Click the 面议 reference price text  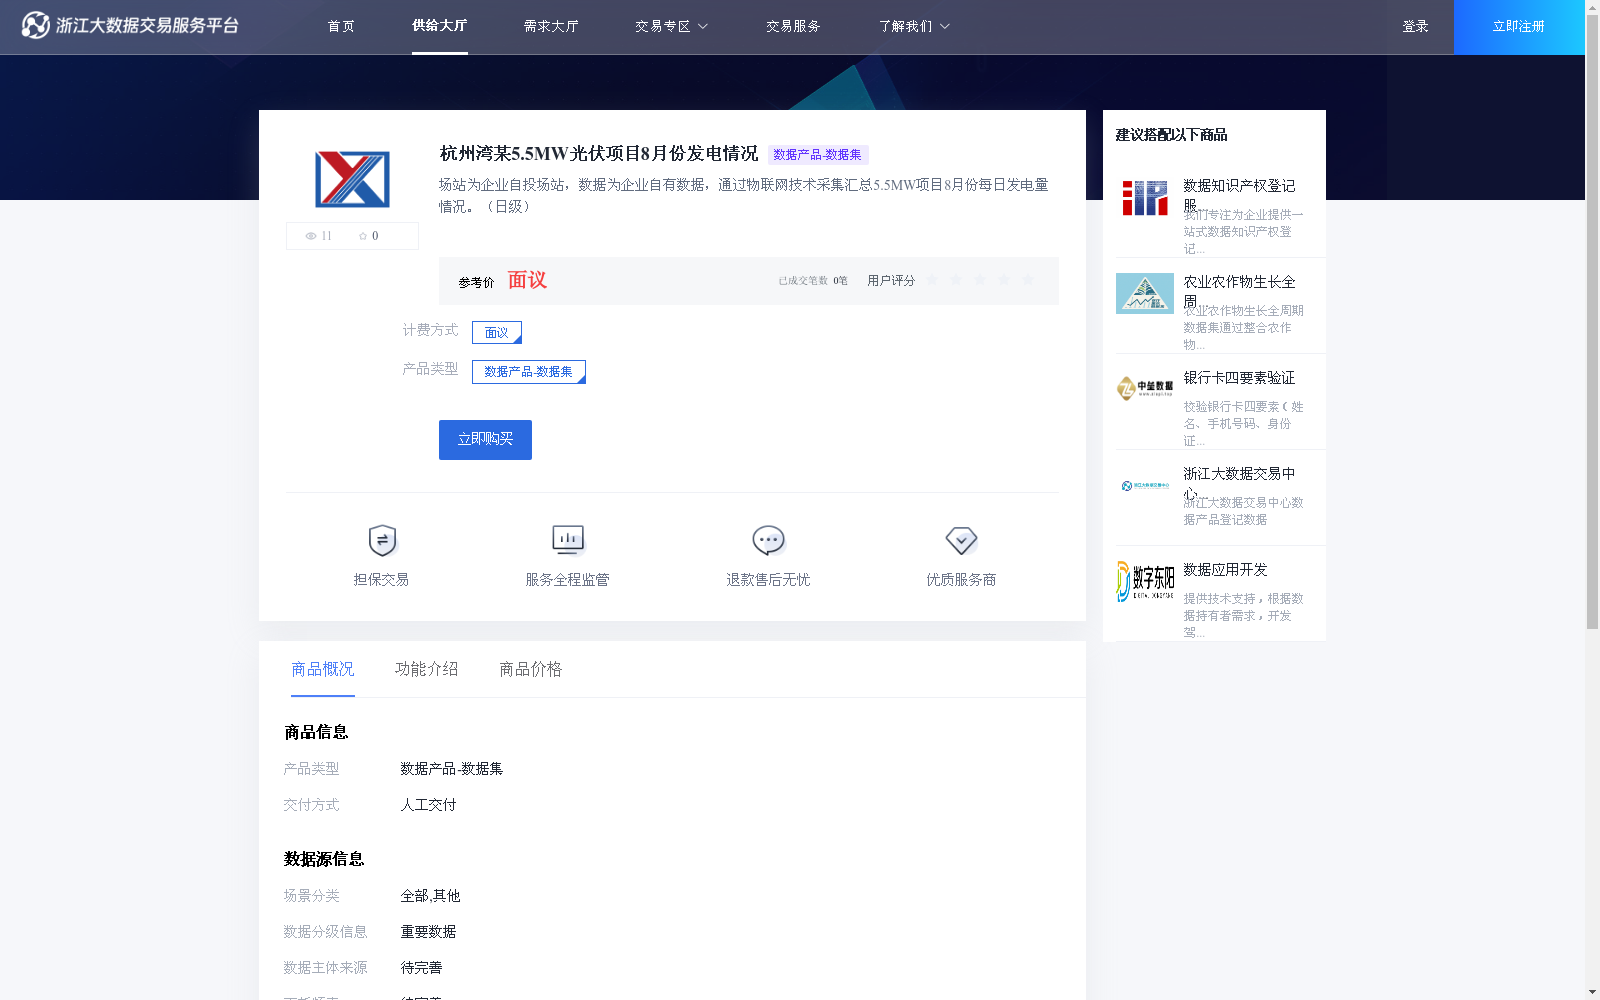[x=527, y=280]
